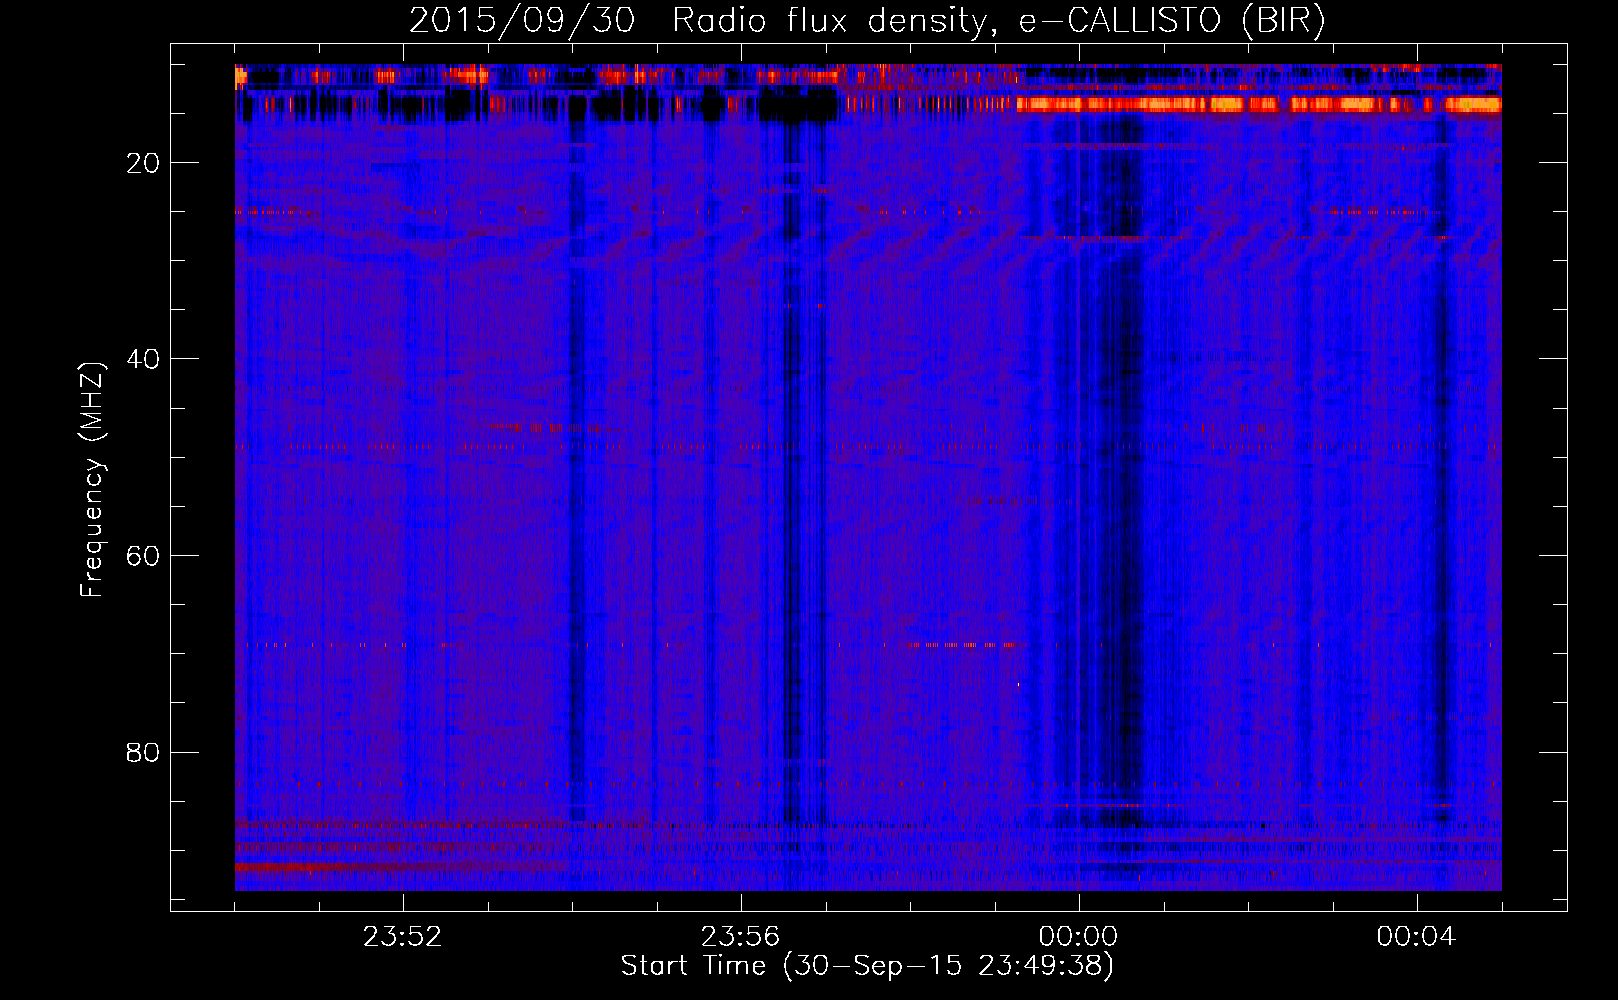
Task: Click the "Start Time (30-Sep-15 23:49:38)" axis label
Action: pyautogui.click(x=867, y=966)
